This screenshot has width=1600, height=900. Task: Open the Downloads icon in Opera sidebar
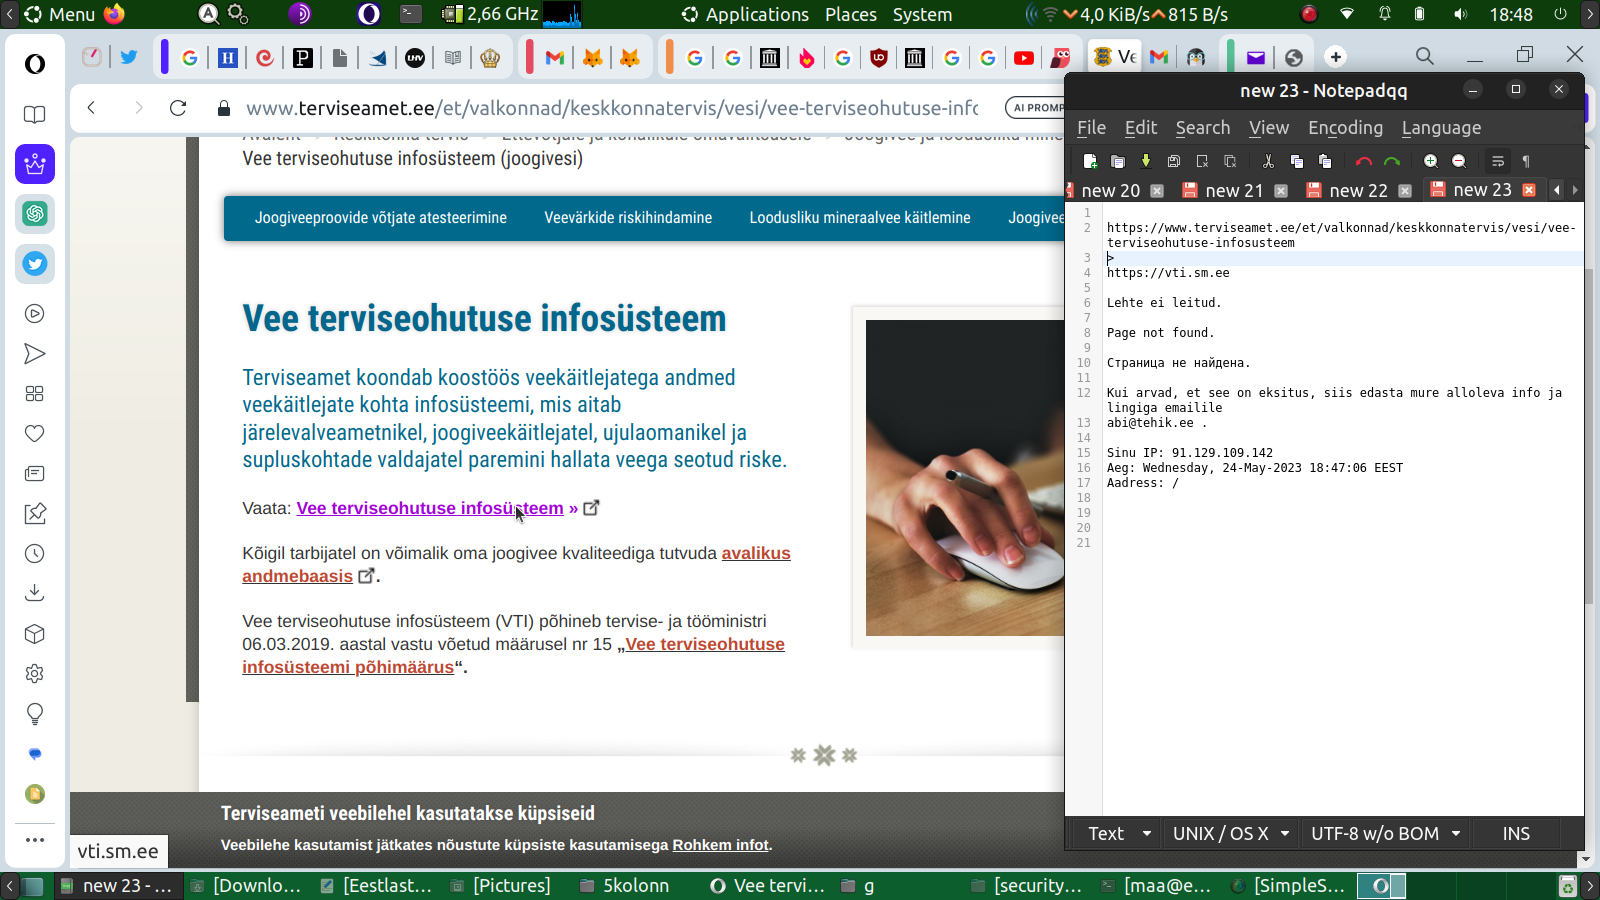(x=35, y=593)
